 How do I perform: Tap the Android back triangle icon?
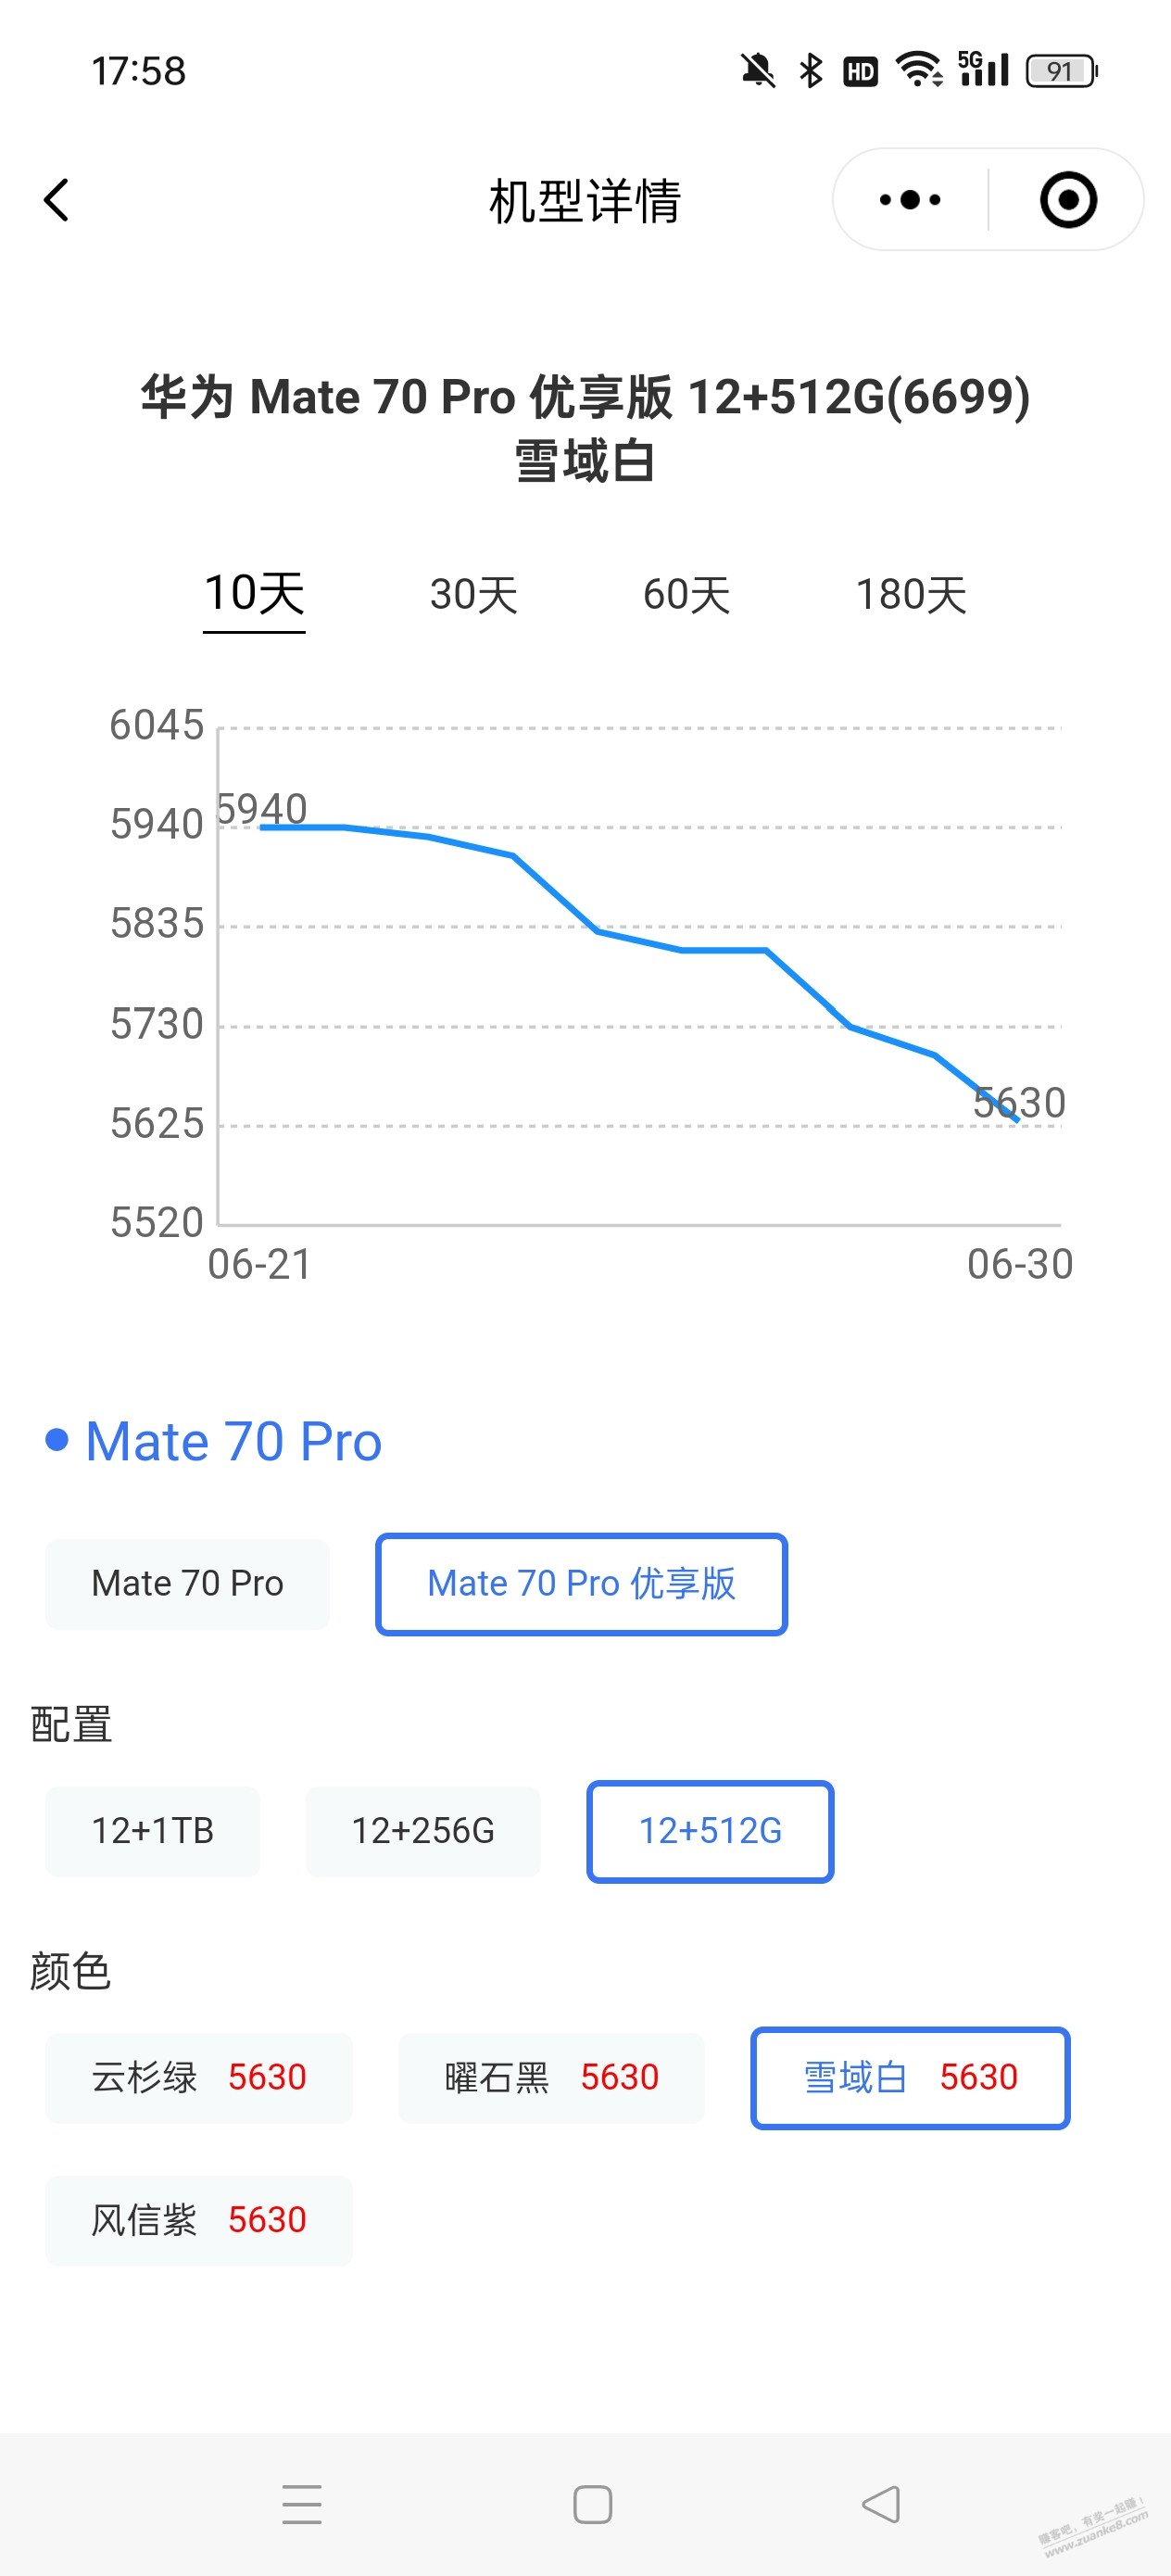(881, 2505)
